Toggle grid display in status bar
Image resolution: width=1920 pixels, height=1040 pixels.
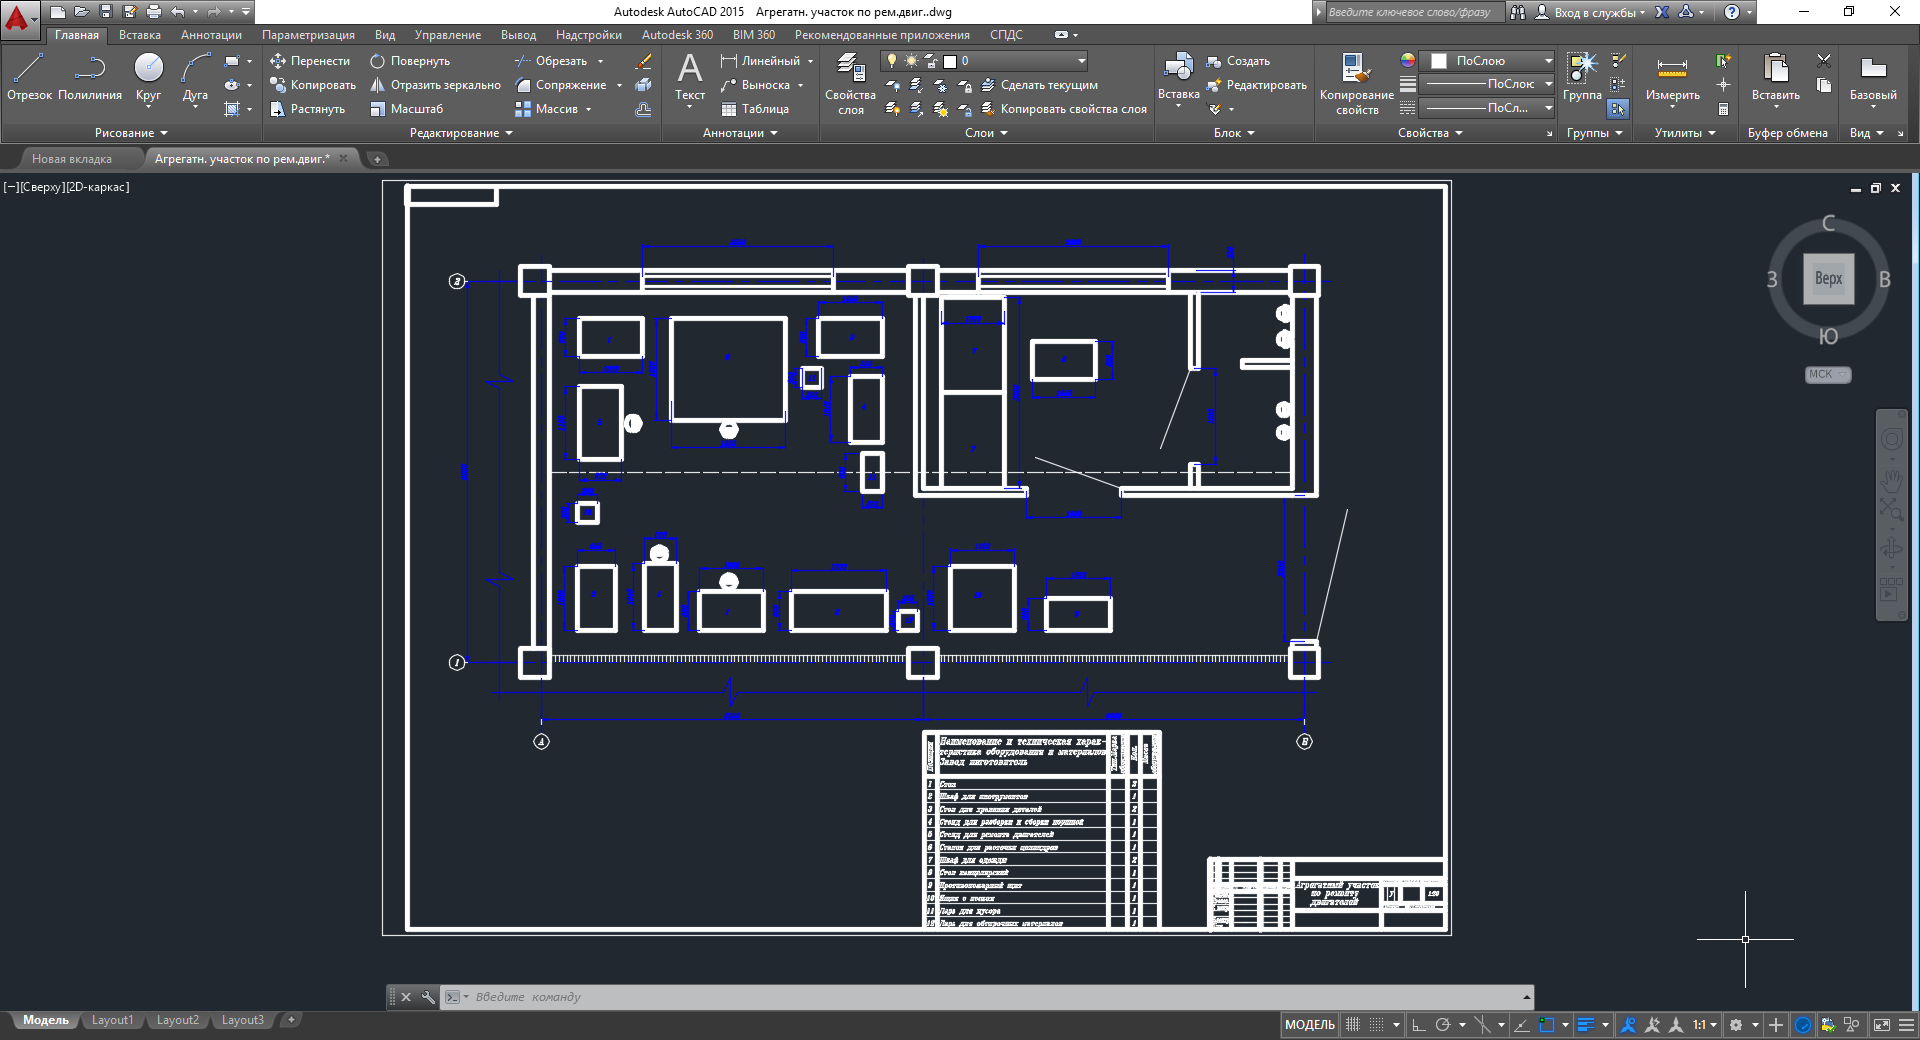click(x=1353, y=1025)
